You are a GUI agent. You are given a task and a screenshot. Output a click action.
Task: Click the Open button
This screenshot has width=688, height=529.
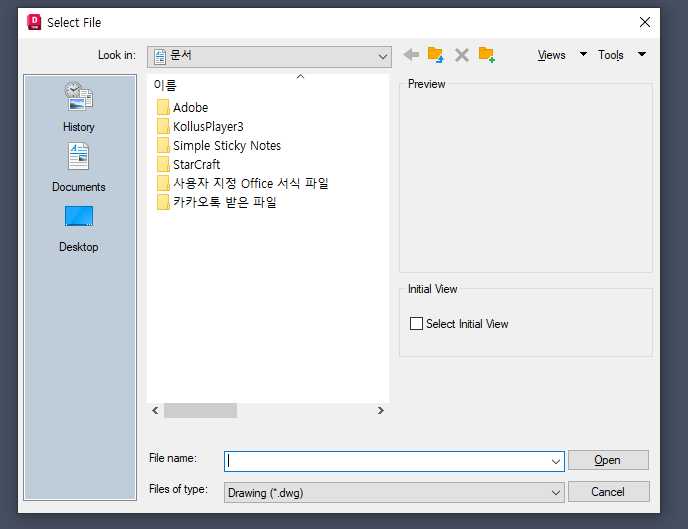[608, 460]
